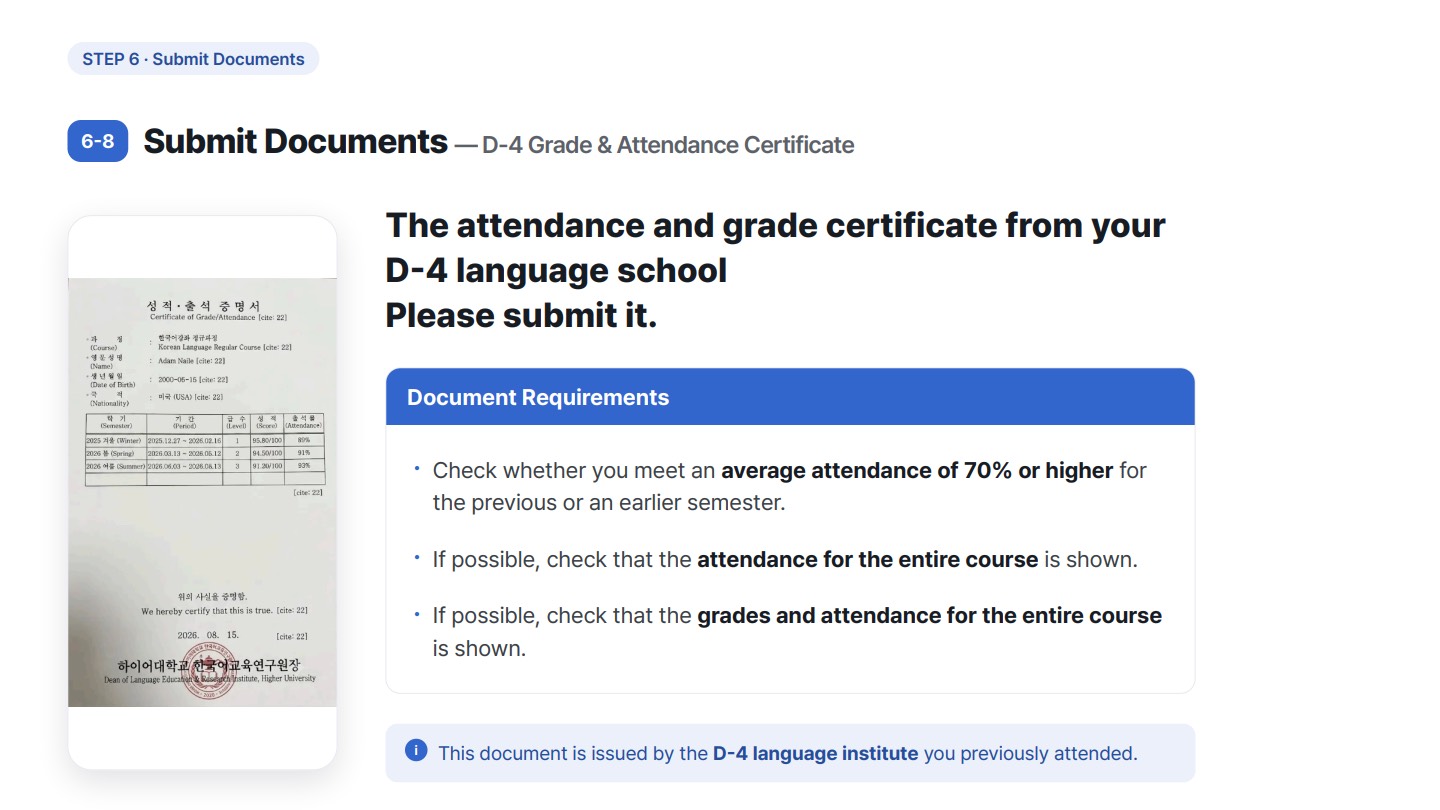Screen dimensions: 1440x810
Task: Select the "D-4 Grade & Attendance Certificate" subtitle
Action: tap(668, 145)
